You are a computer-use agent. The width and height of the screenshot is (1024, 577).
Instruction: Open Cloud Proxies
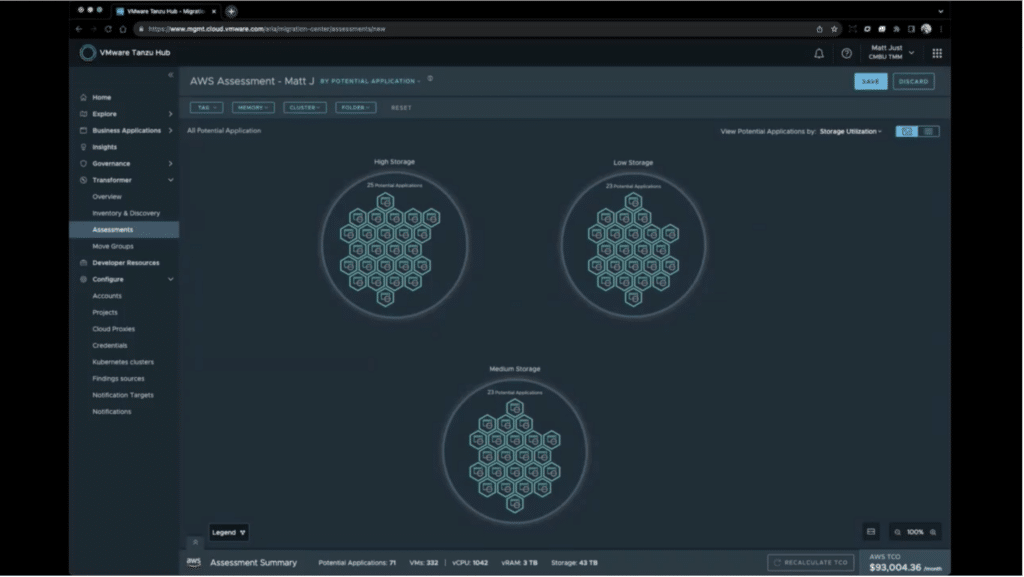click(x=114, y=329)
